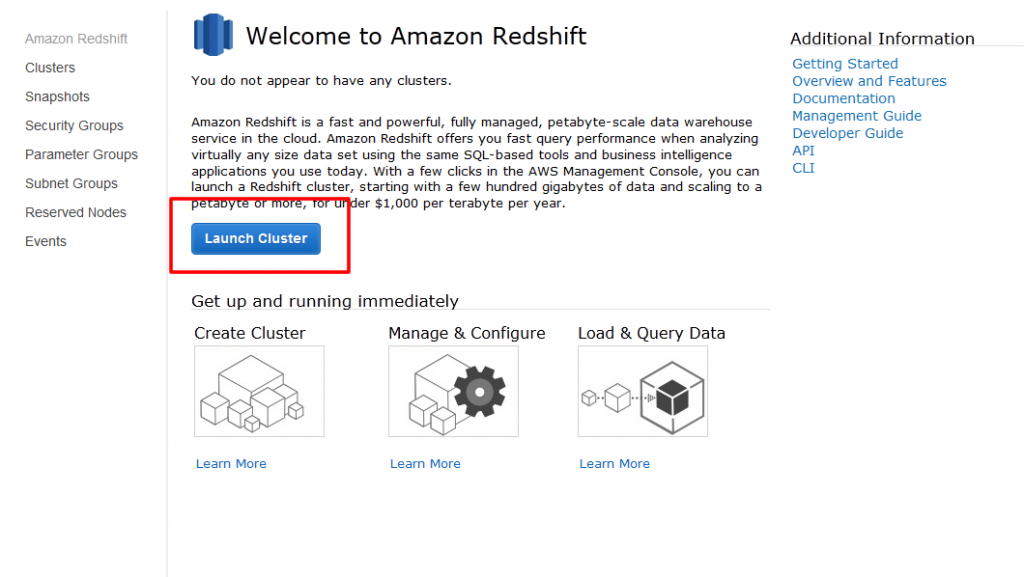View Reserved Nodes in sidebar
The width and height of the screenshot is (1024, 577).
[x=76, y=212]
